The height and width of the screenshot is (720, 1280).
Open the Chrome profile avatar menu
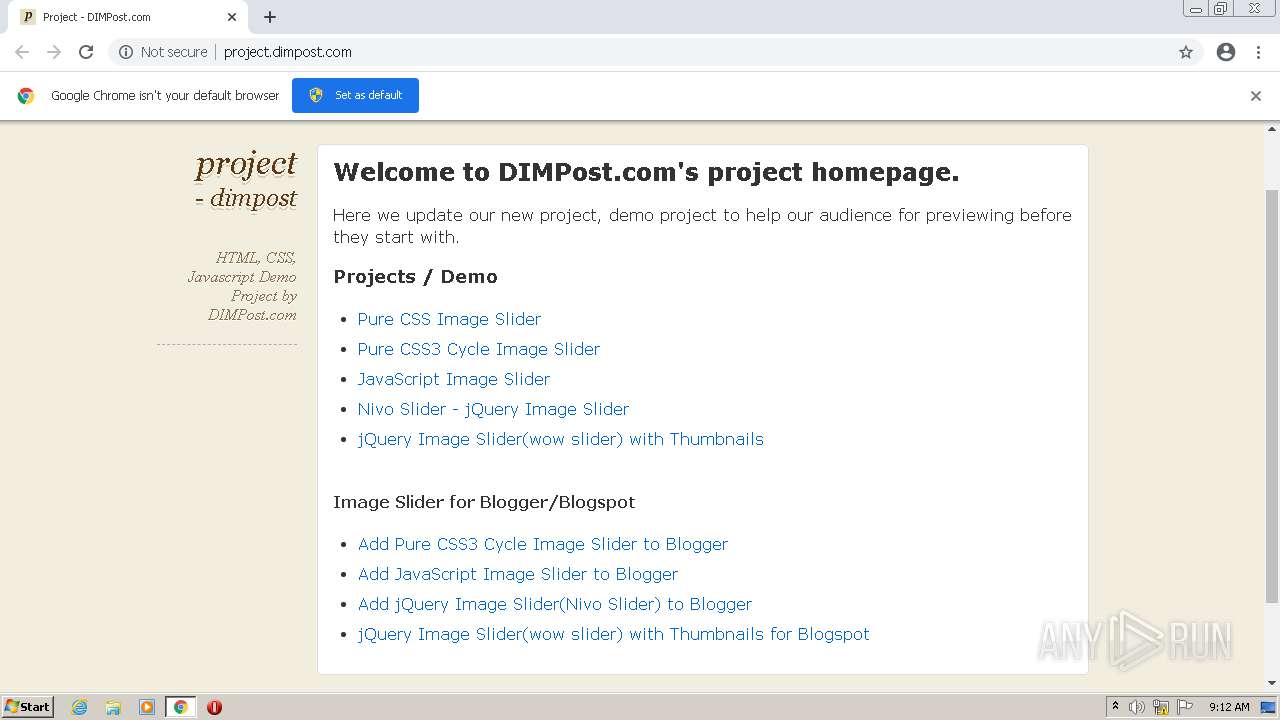[1226, 52]
